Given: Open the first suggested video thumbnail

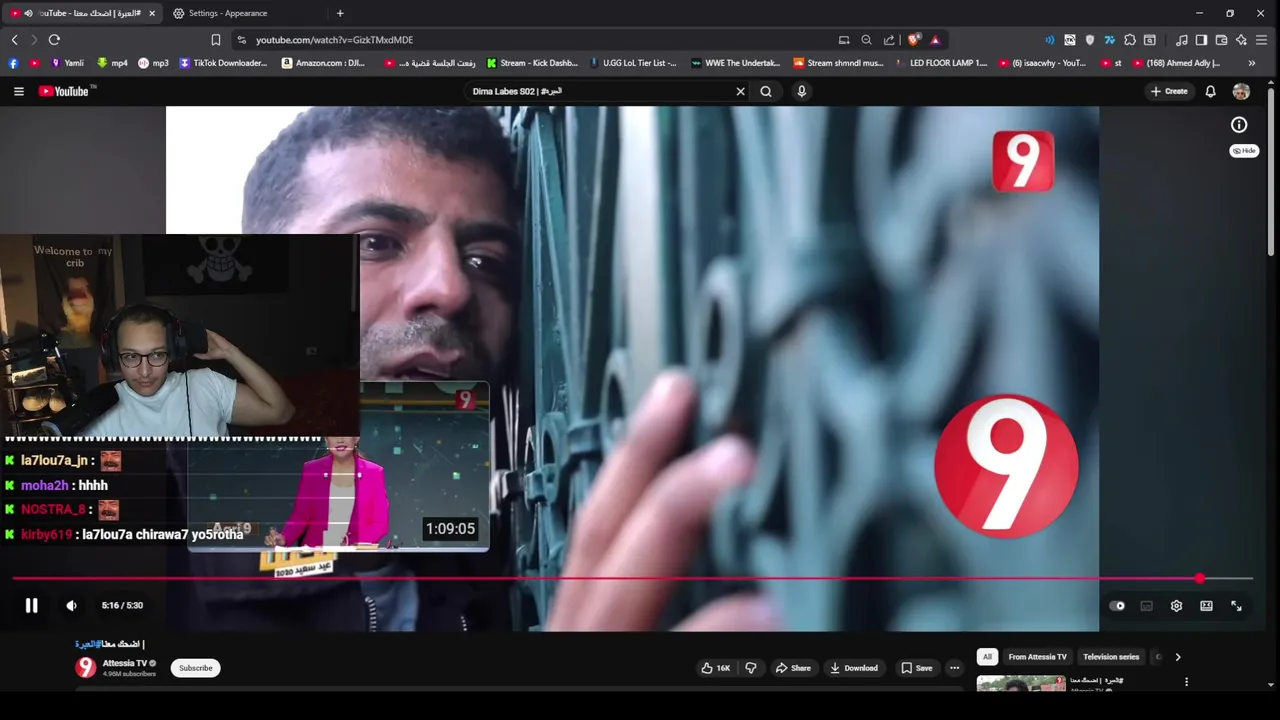Looking at the screenshot, I should coord(1021,683).
